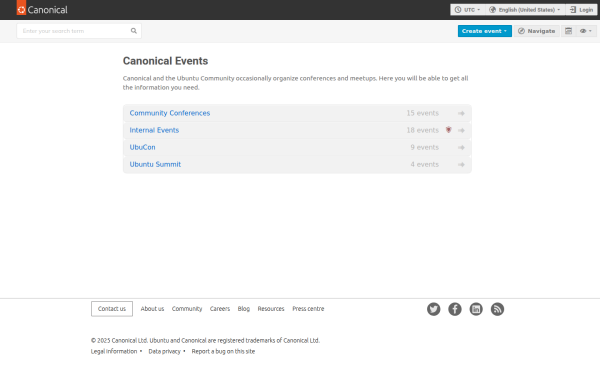Viewport: 600px width, 375px height.
Task: Open the About us footer link
Action: tap(152, 308)
